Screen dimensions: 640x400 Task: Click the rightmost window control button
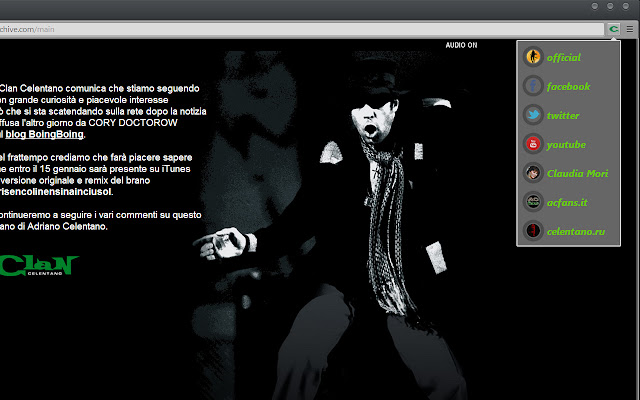[625, 6]
